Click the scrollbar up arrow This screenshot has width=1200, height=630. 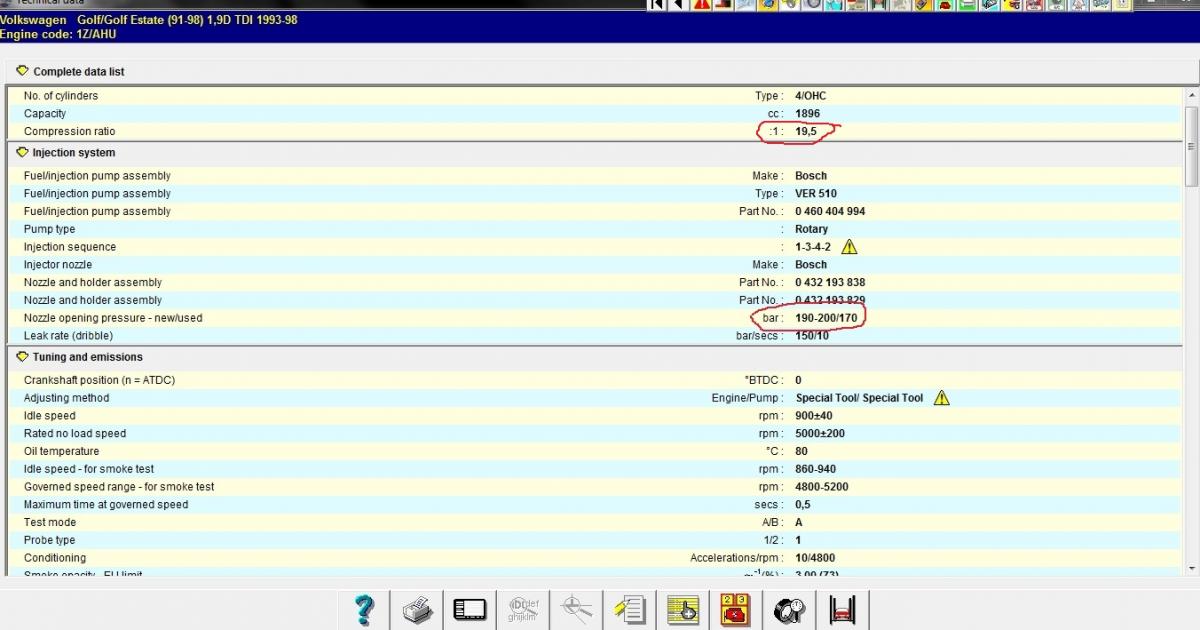tap(1191, 95)
